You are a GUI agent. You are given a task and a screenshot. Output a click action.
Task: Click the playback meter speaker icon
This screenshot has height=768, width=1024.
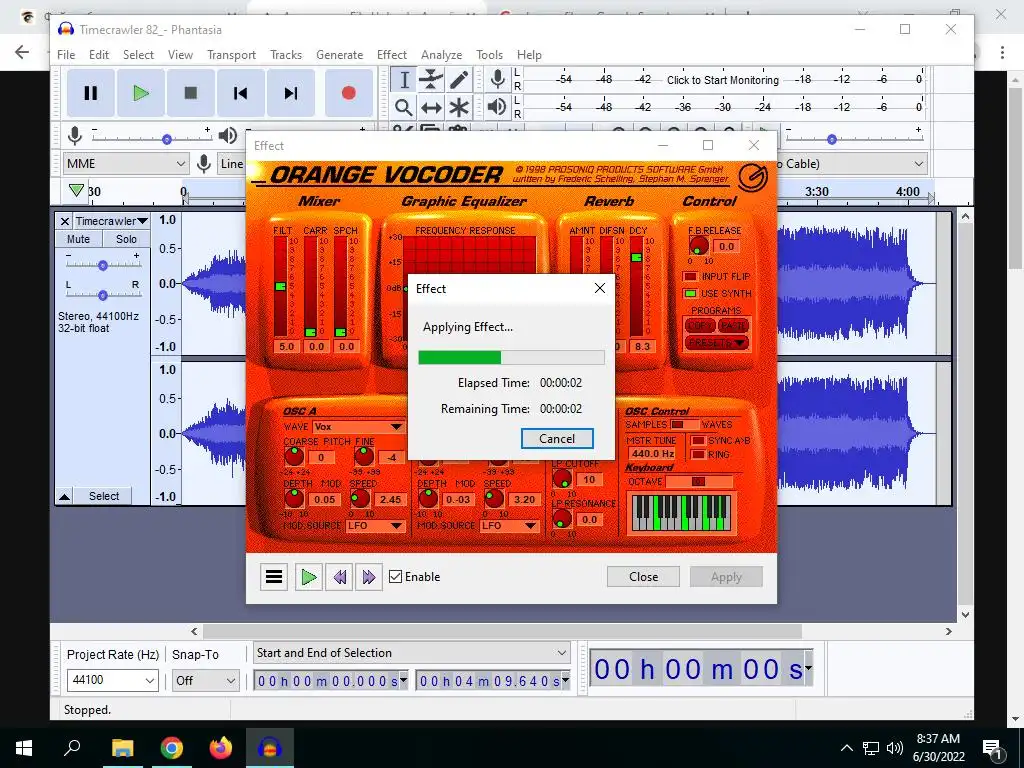(497, 106)
